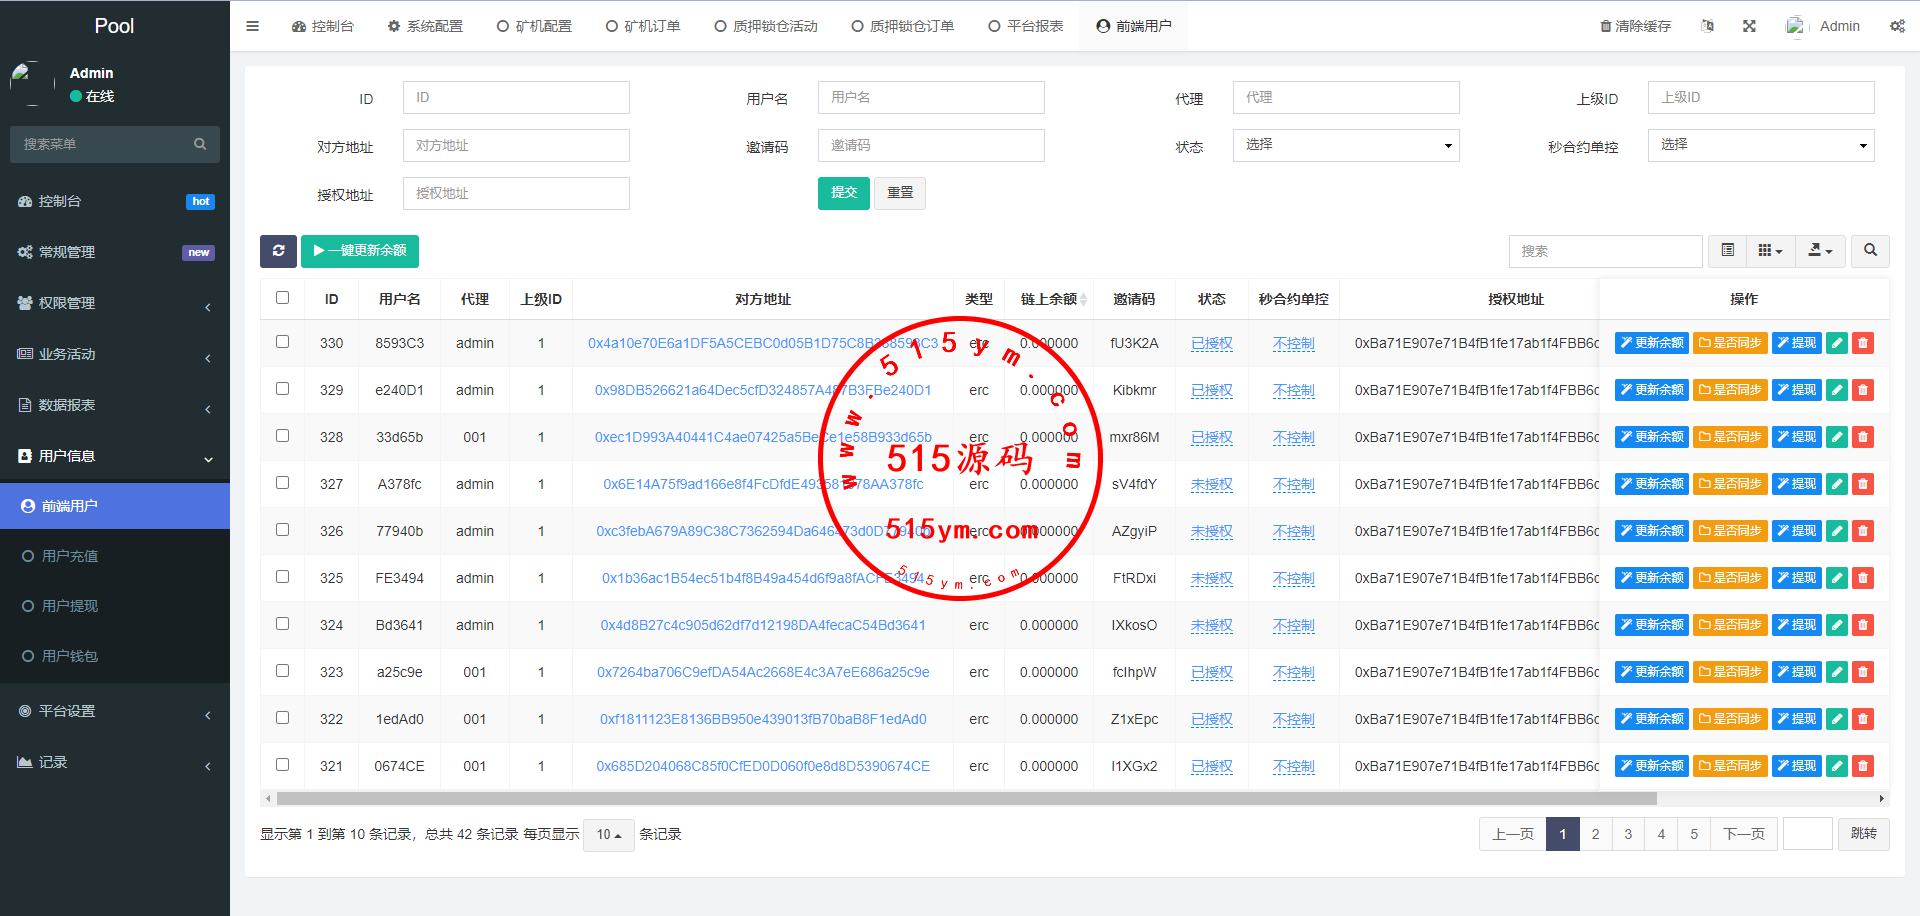Check the checkbox for row ID 325

point(282,577)
